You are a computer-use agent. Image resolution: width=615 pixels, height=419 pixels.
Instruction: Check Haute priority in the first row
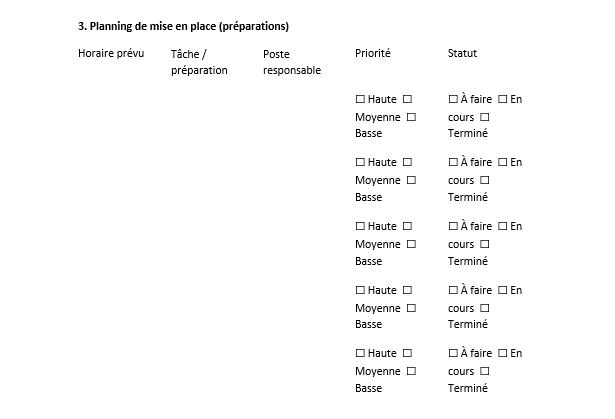click(x=361, y=99)
